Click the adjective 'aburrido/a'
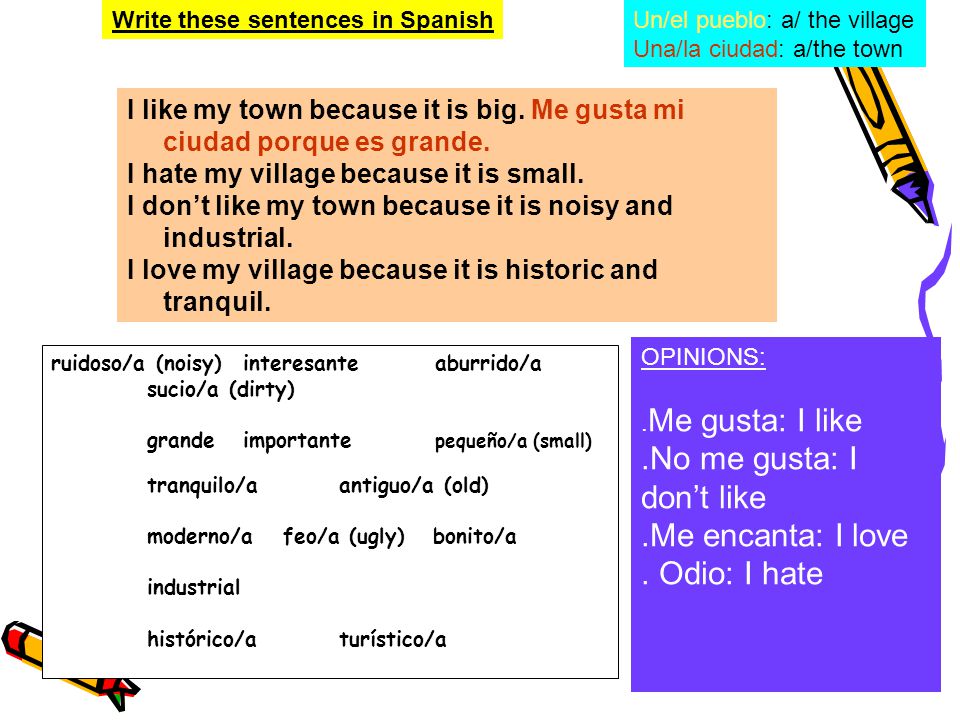This screenshot has width=960, height=720. 488,364
